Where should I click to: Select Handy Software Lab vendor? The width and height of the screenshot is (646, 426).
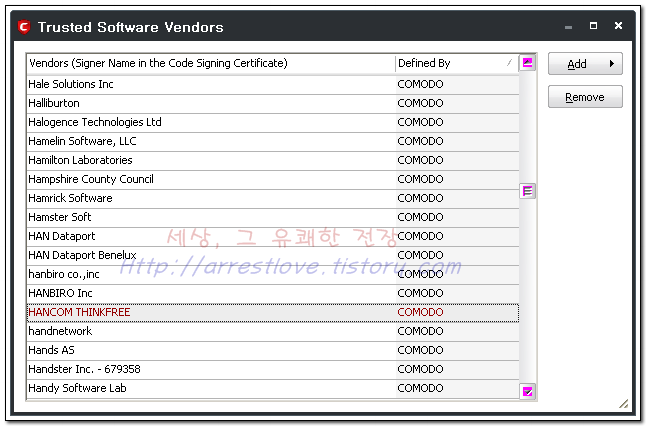273,388
